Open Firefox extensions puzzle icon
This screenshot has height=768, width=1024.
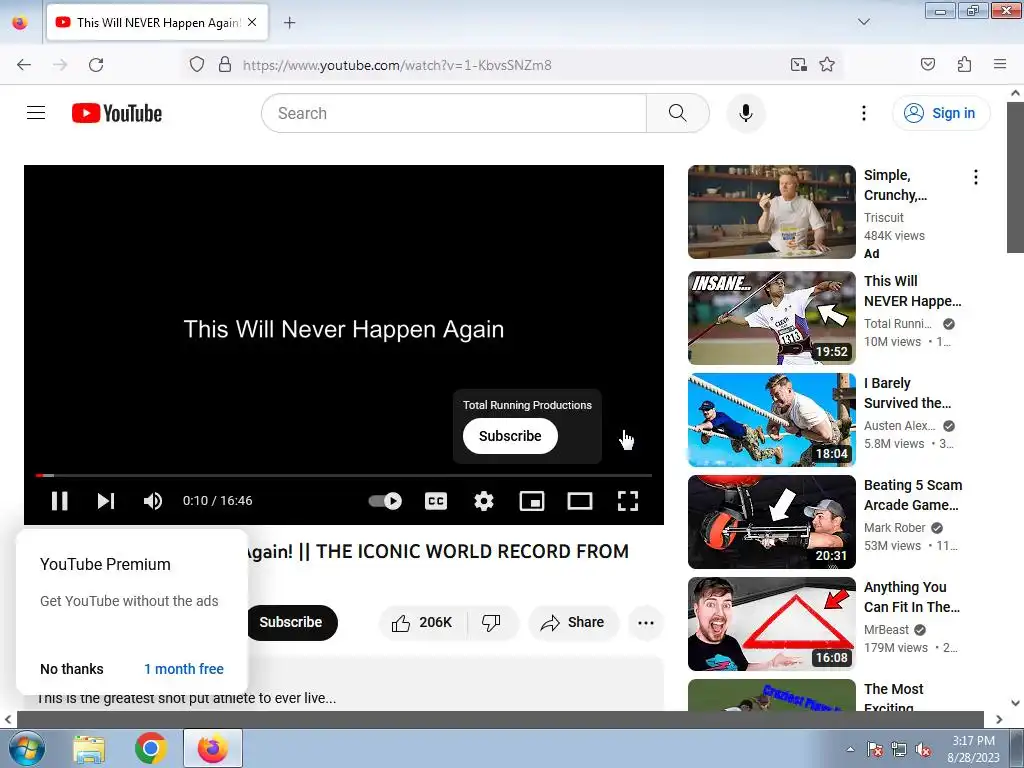965,65
